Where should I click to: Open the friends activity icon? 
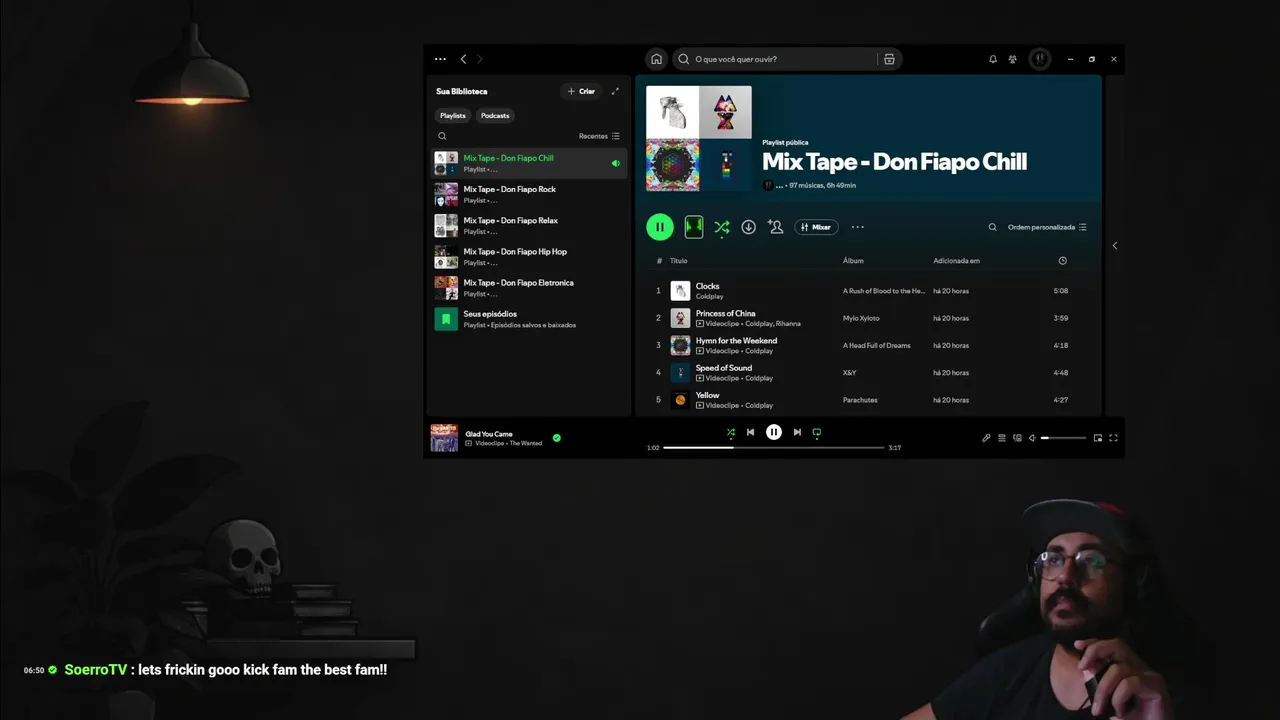[1013, 59]
